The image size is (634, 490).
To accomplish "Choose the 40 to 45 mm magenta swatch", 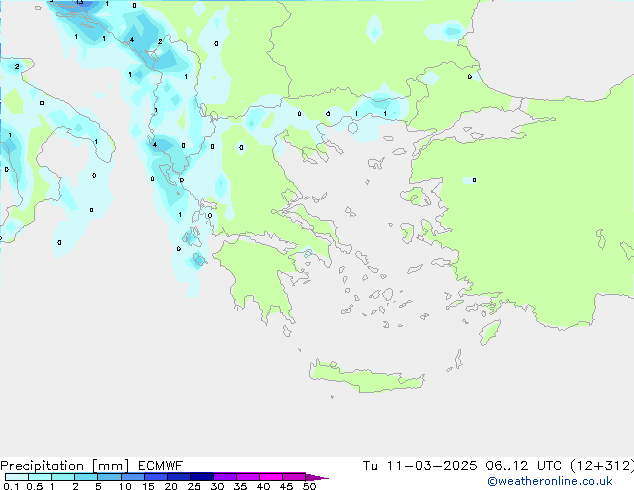I will click(271, 477).
